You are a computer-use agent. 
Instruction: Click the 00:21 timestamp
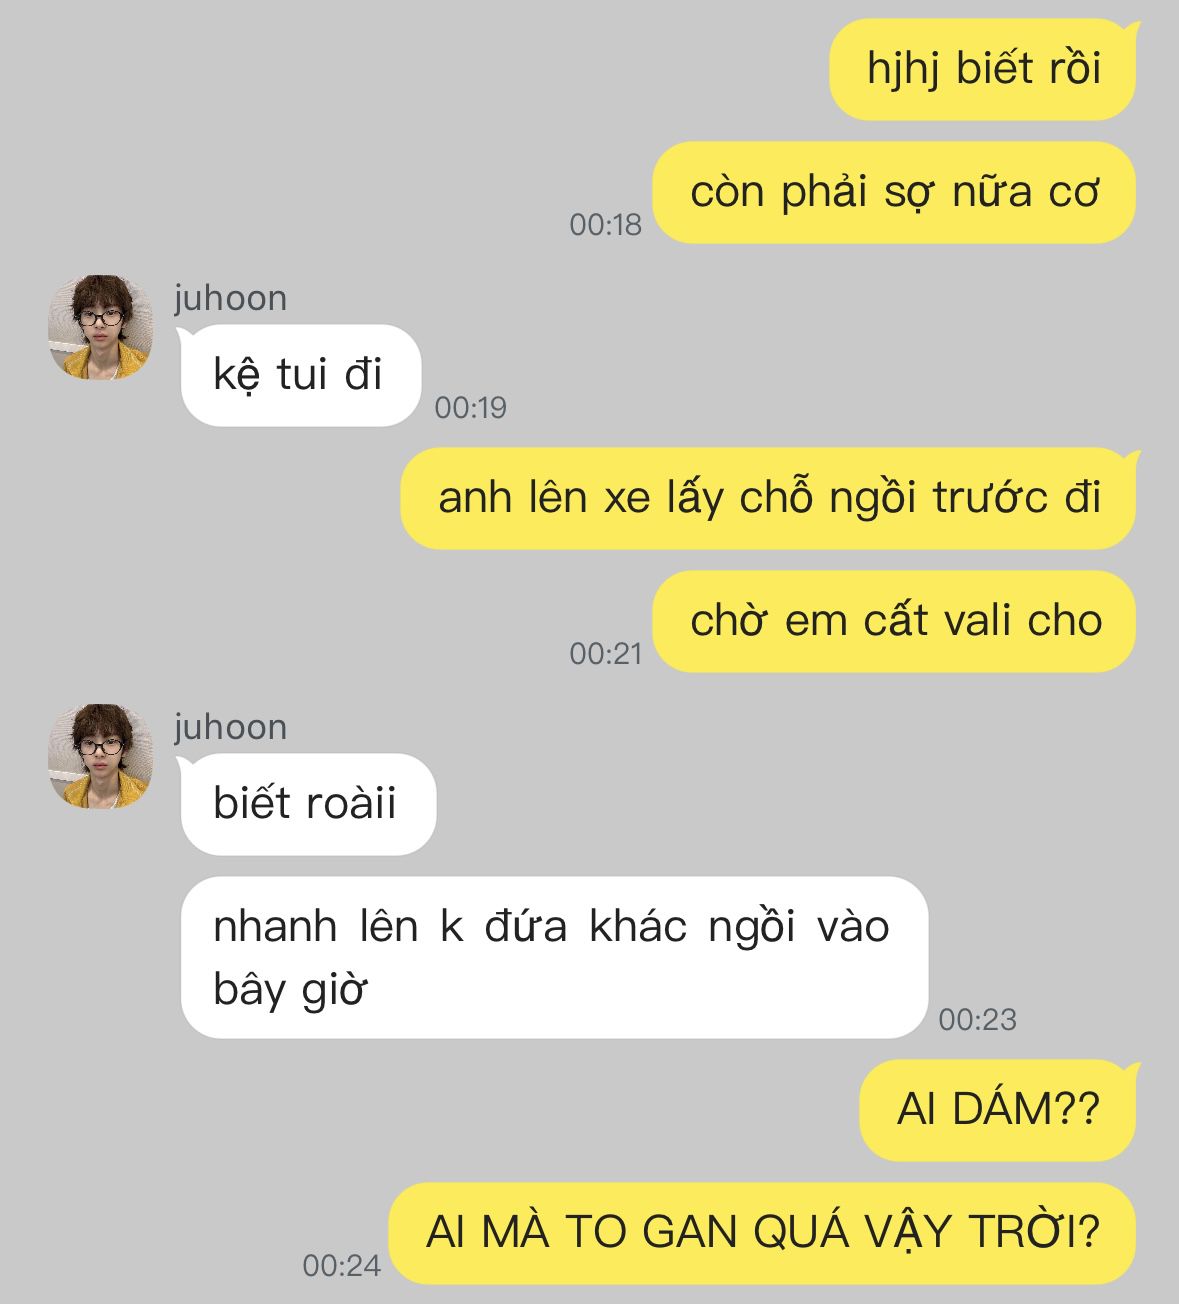pyautogui.click(x=605, y=654)
